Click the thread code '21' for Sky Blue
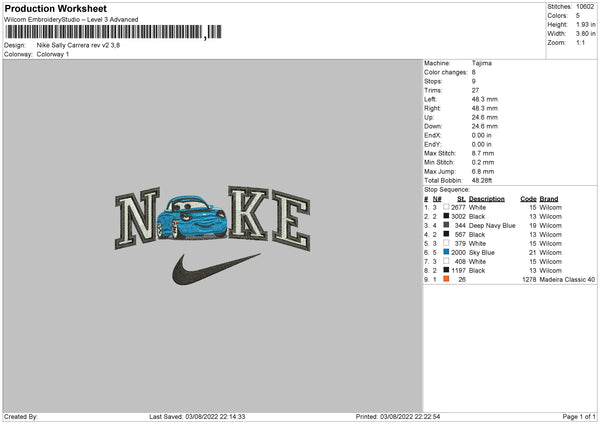Viewport: 600px width, 424px height. pyautogui.click(x=533, y=253)
